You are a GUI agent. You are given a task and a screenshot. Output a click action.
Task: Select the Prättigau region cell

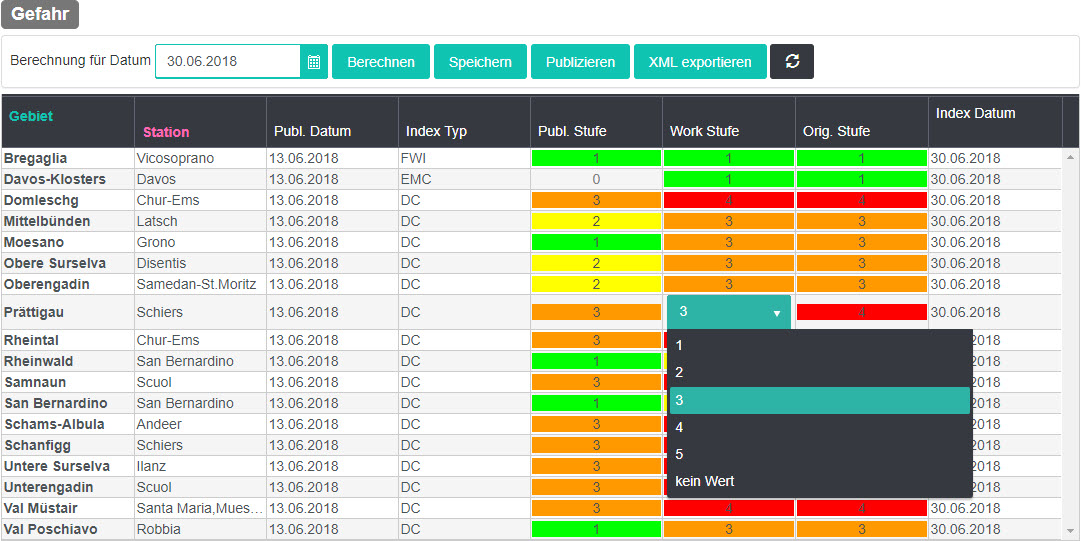[68, 312]
